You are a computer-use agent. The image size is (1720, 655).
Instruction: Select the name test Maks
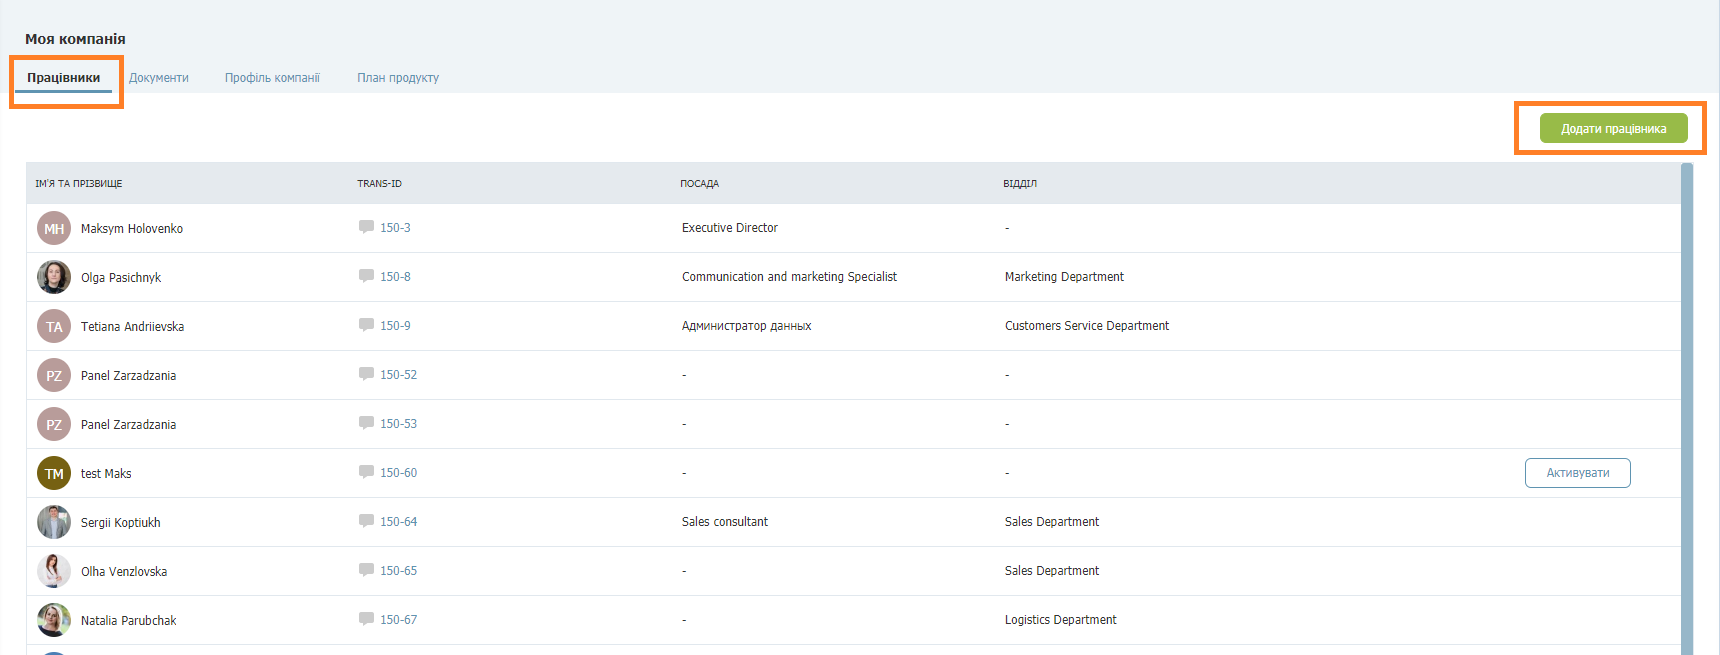tap(106, 474)
